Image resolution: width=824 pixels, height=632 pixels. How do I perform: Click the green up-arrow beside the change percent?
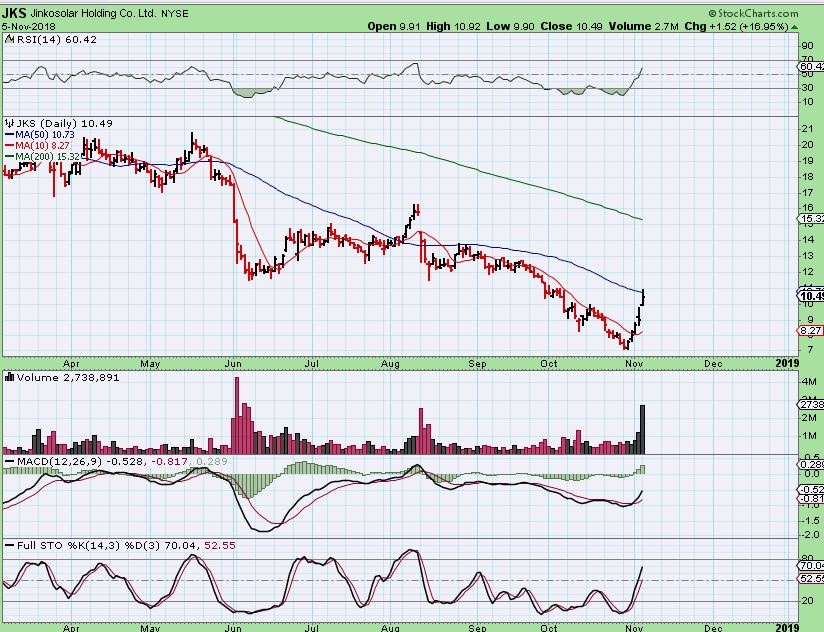[795, 27]
